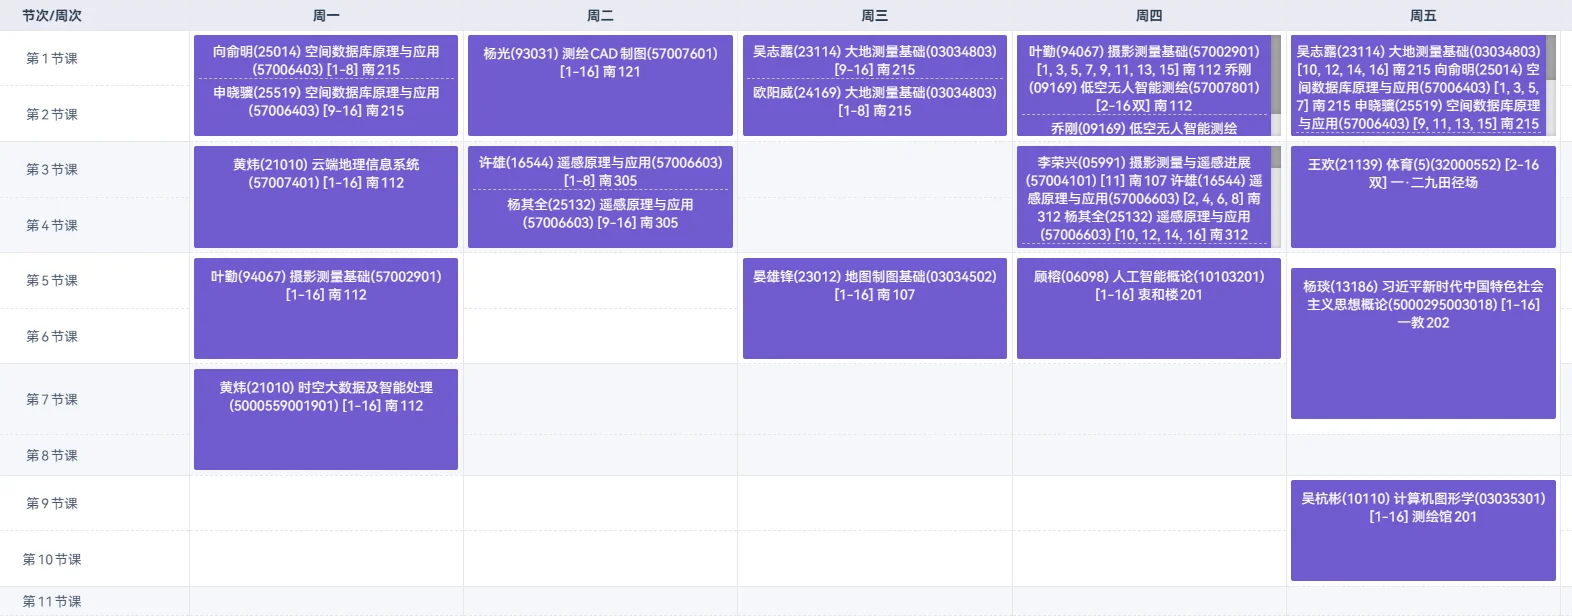Click the 第6节课 row label
This screenshot has height=616, width=1572.
(x=52, y=336)
